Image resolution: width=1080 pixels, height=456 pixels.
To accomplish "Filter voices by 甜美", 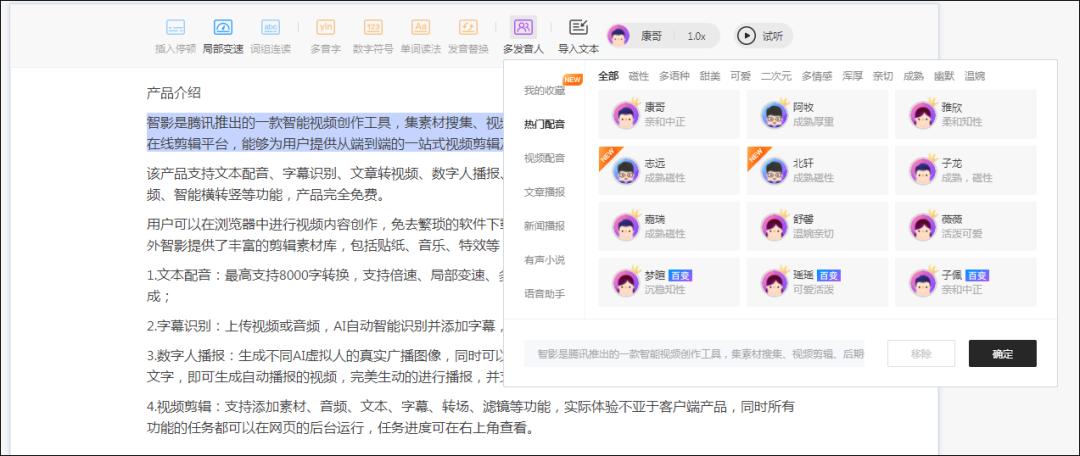I will pos(709,76).
